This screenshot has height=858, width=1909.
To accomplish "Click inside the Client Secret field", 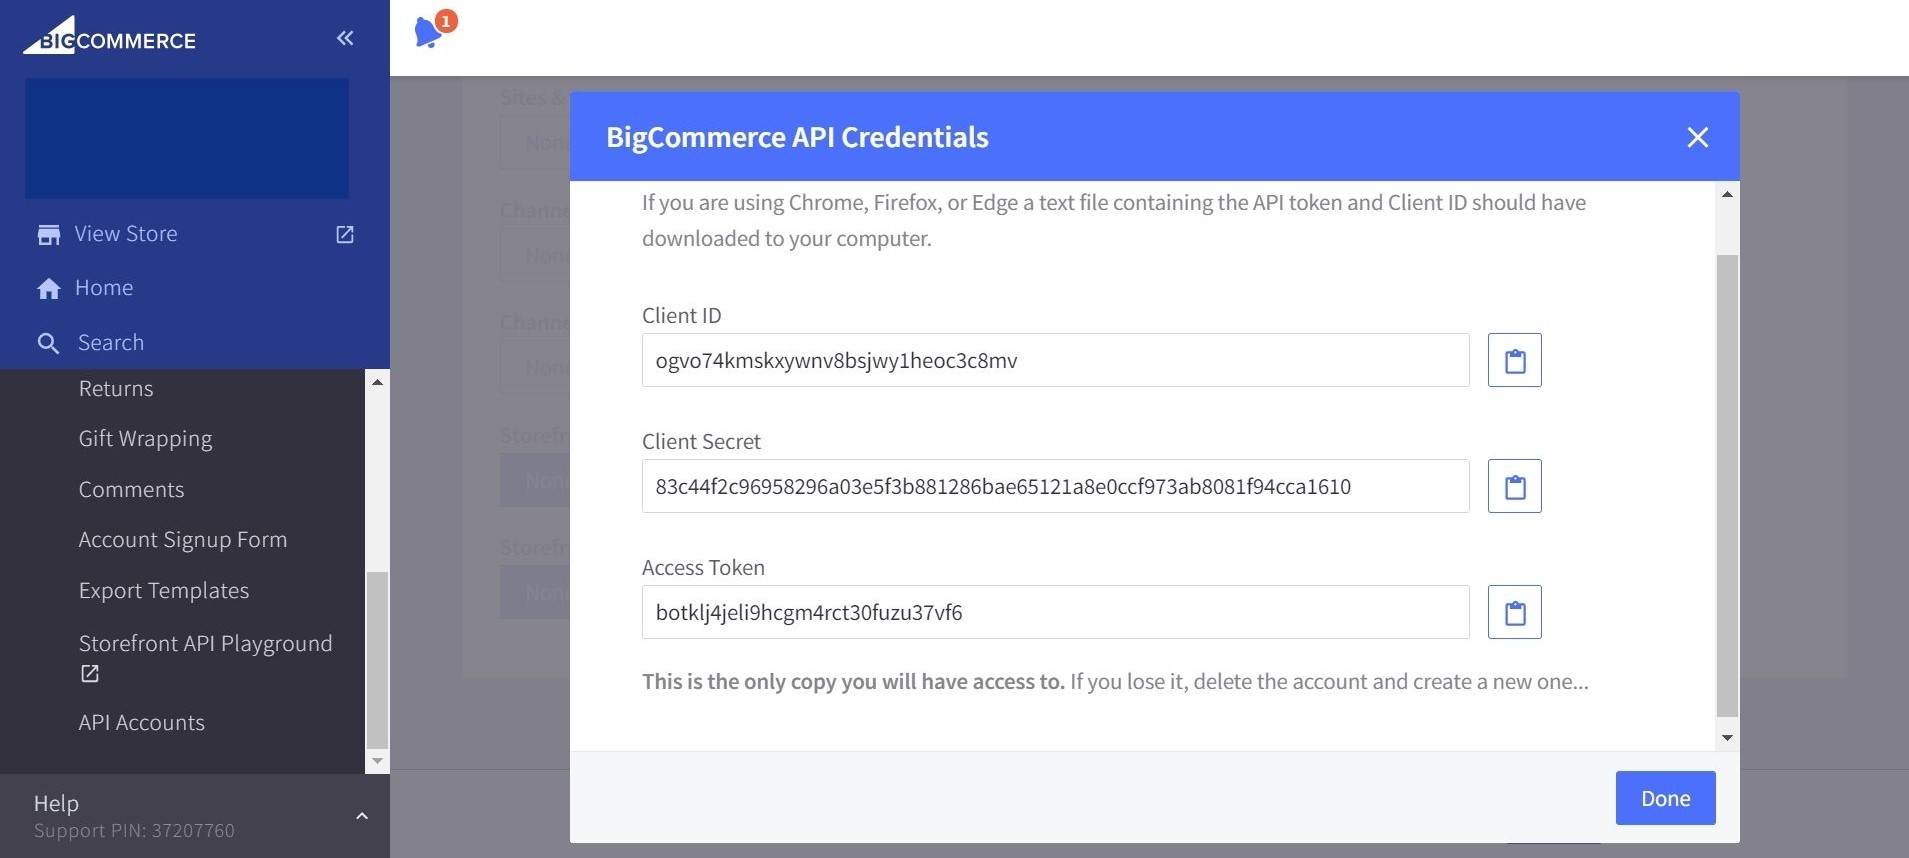I will [x=1055, y=486].
